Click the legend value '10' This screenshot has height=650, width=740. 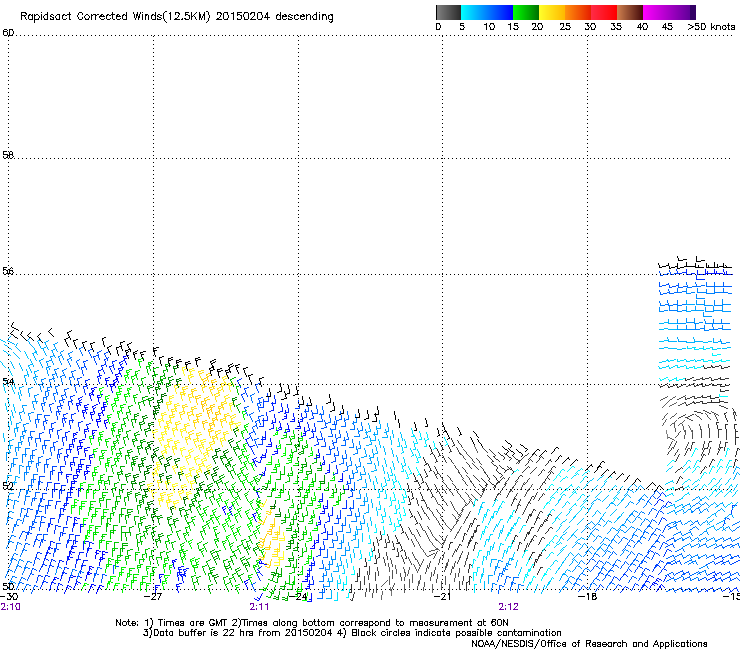click(489, 27)
